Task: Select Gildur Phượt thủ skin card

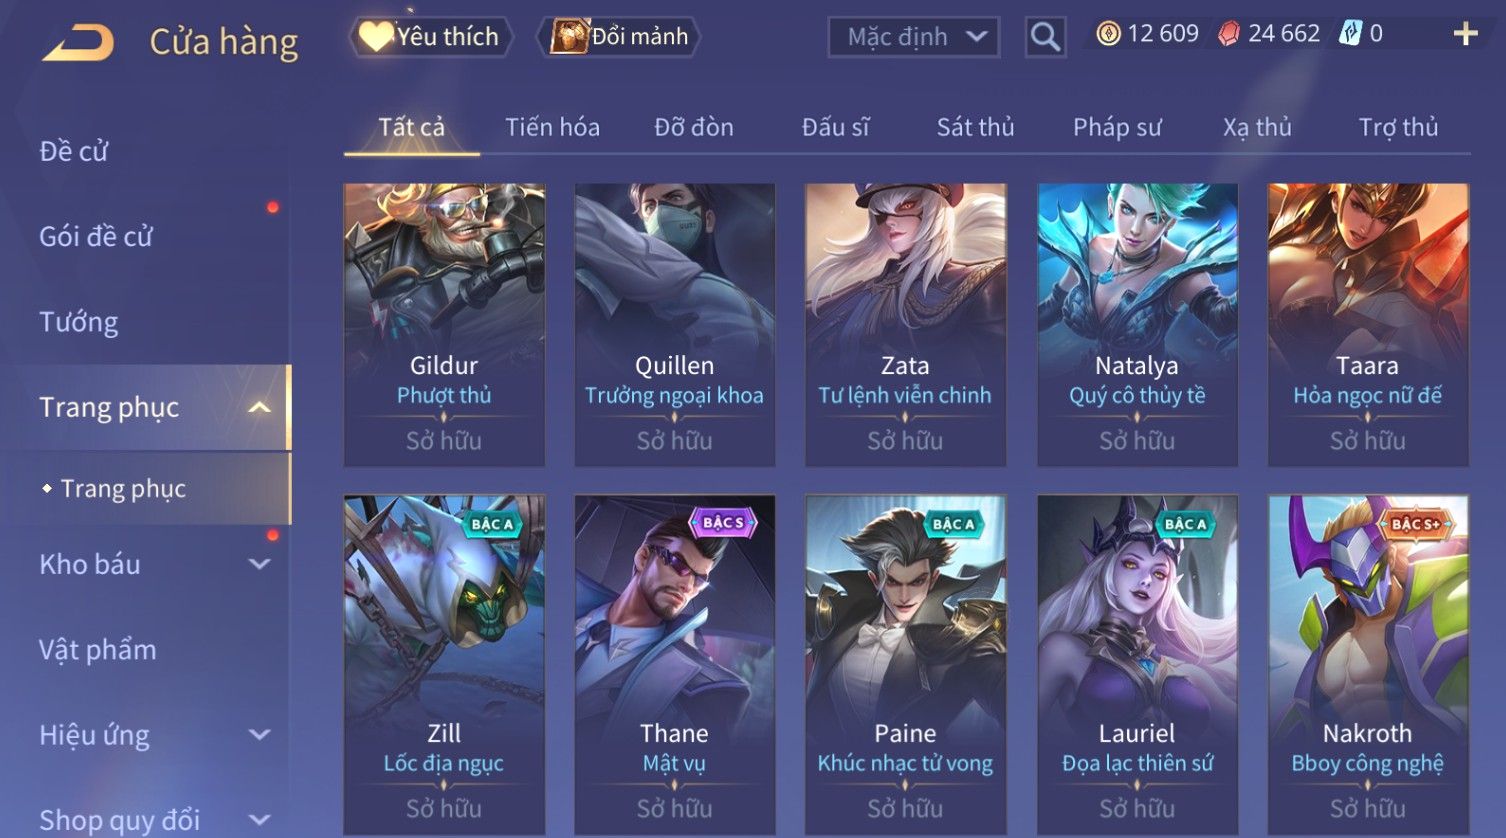Action: [444, 325]
